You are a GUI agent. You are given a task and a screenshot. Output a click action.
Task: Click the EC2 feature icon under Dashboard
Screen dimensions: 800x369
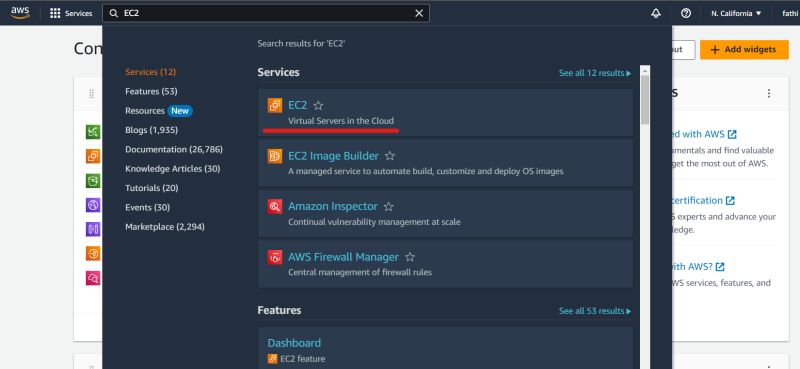point(272,359)
